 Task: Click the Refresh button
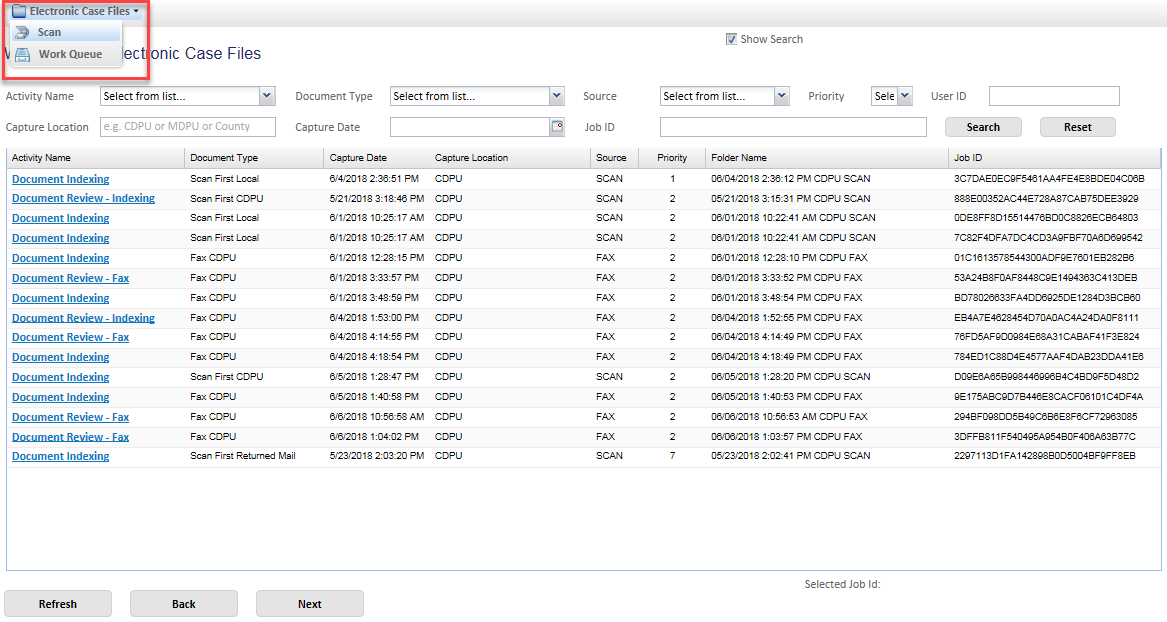pyautogui.click(x=58, y=604)
